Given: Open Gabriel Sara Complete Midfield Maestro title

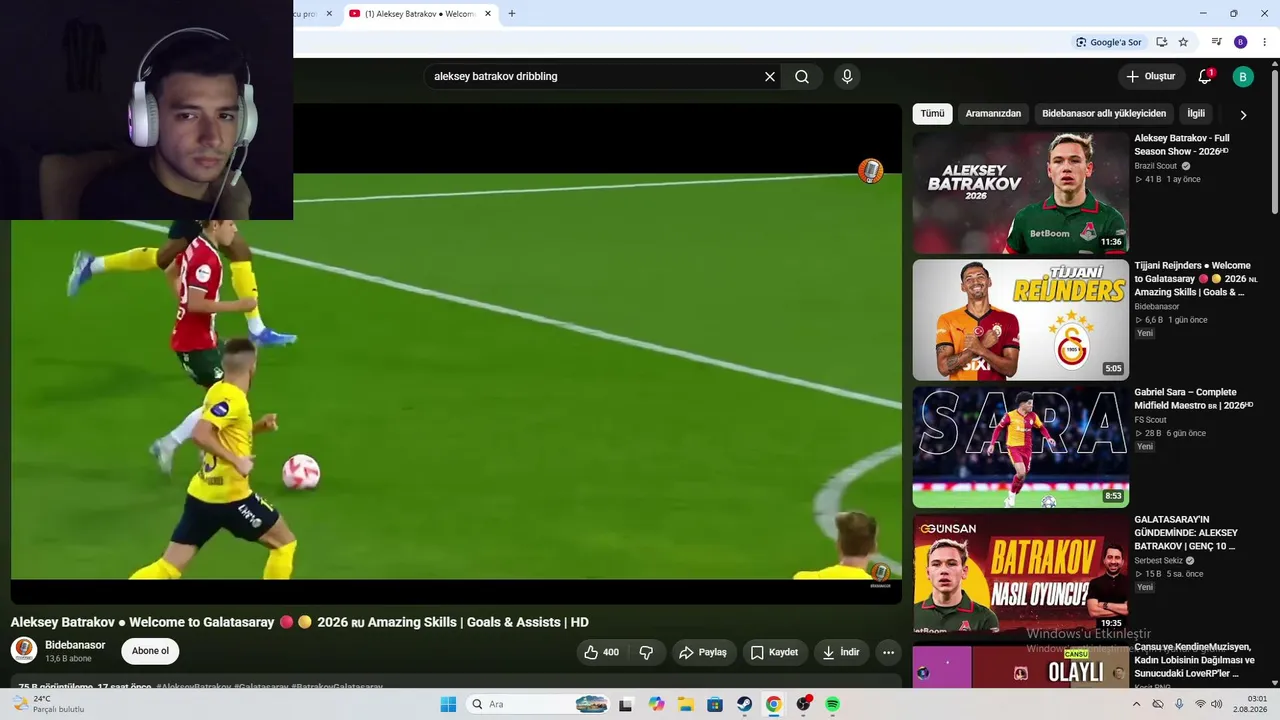Looking at the screenshot, I should 1193,398.
